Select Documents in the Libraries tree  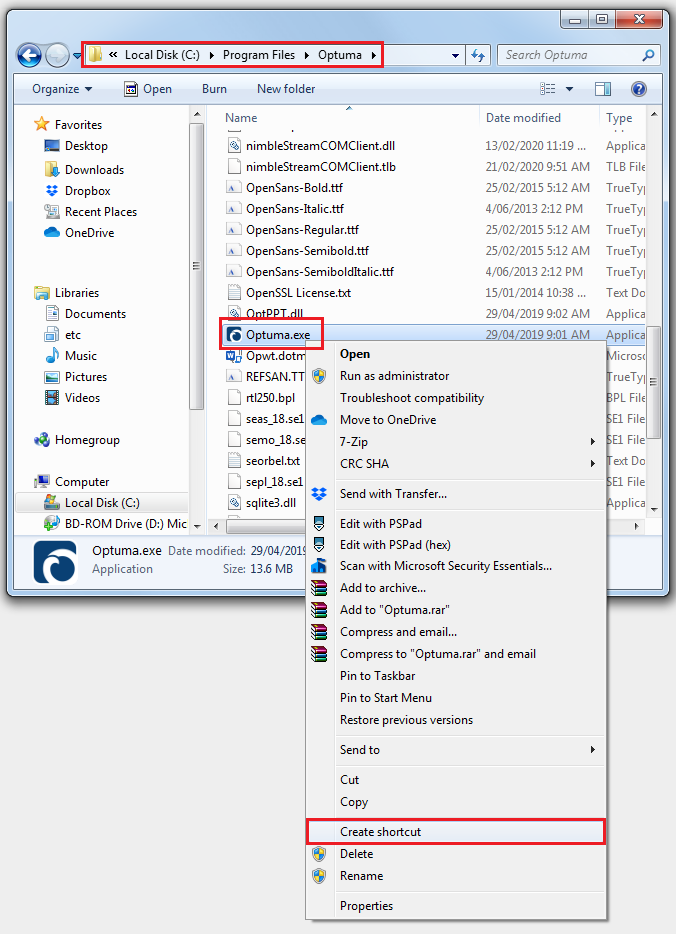coord(95,313)
